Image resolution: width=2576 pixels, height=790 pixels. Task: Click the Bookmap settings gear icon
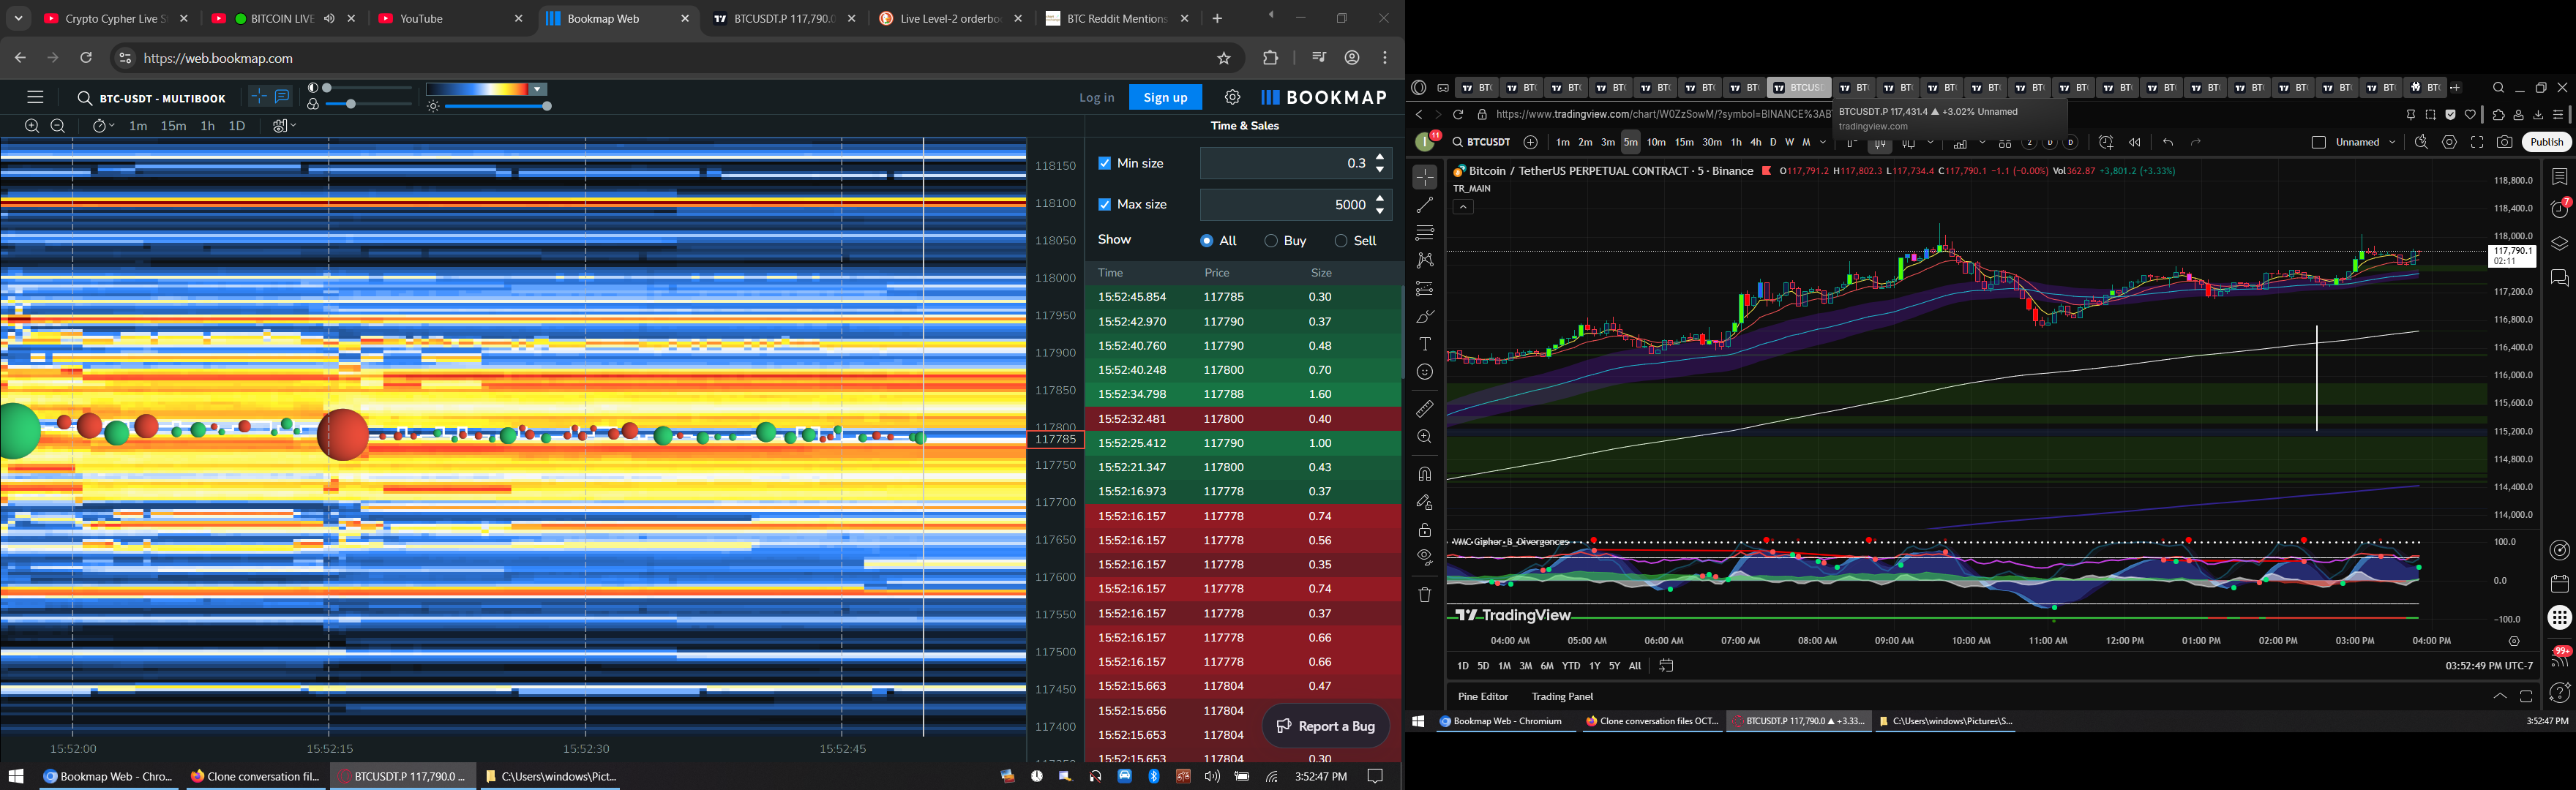point(1232,97)
